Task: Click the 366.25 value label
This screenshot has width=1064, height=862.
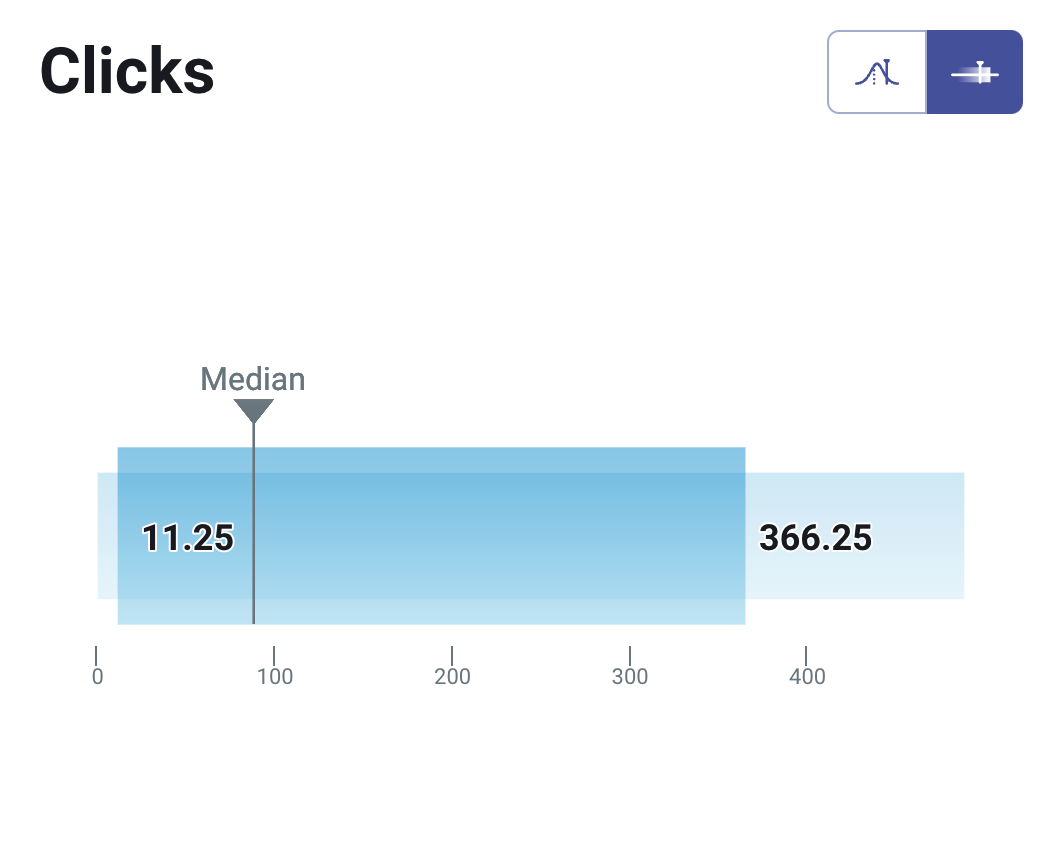Action: click(817, 537)
